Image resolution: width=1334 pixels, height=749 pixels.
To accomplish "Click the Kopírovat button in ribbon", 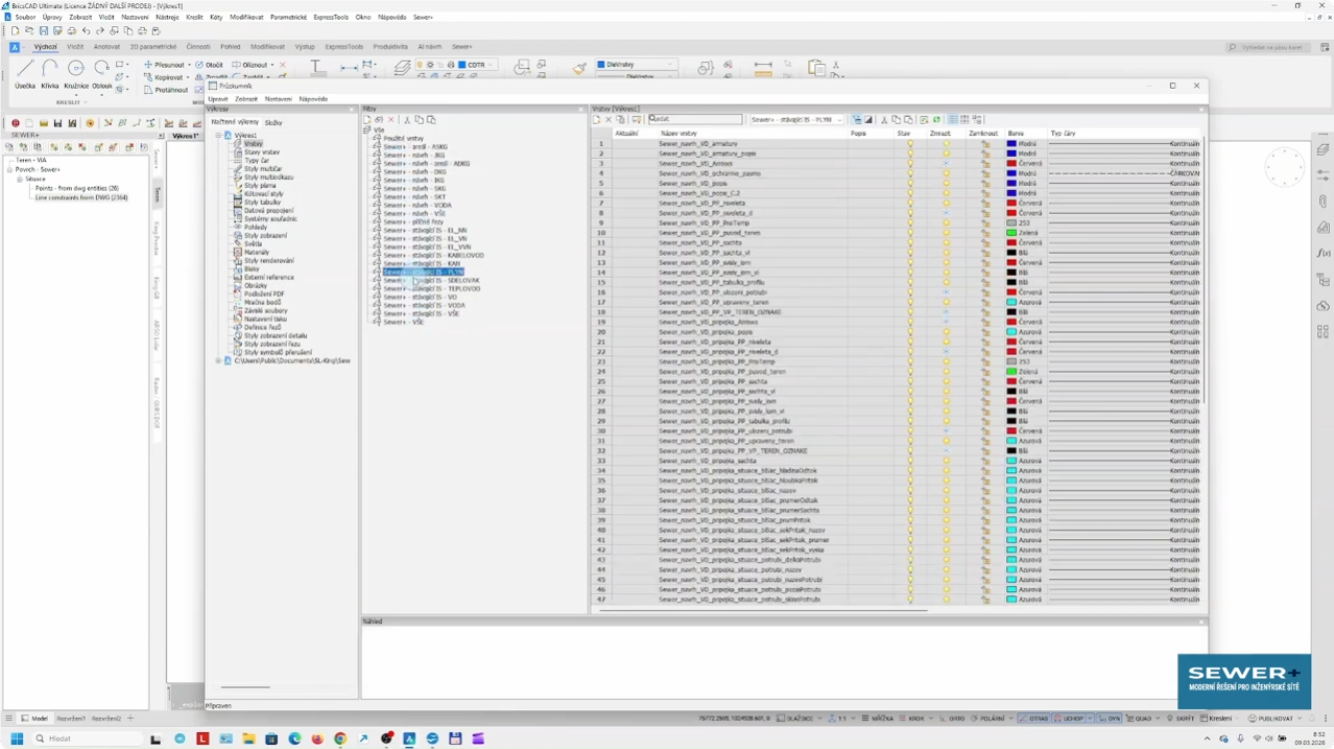I will coord(166,77).
